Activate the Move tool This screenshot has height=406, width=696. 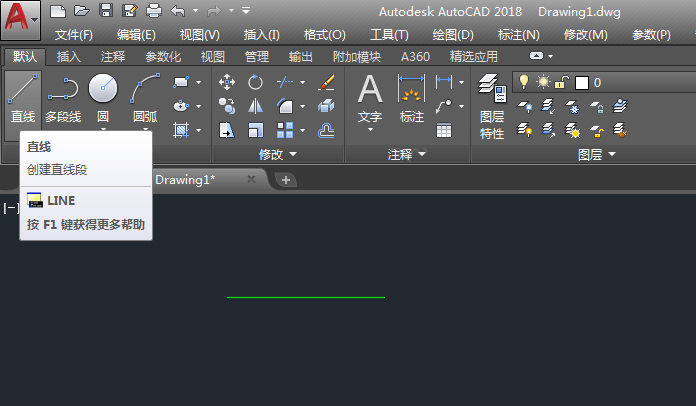[227, 82]
